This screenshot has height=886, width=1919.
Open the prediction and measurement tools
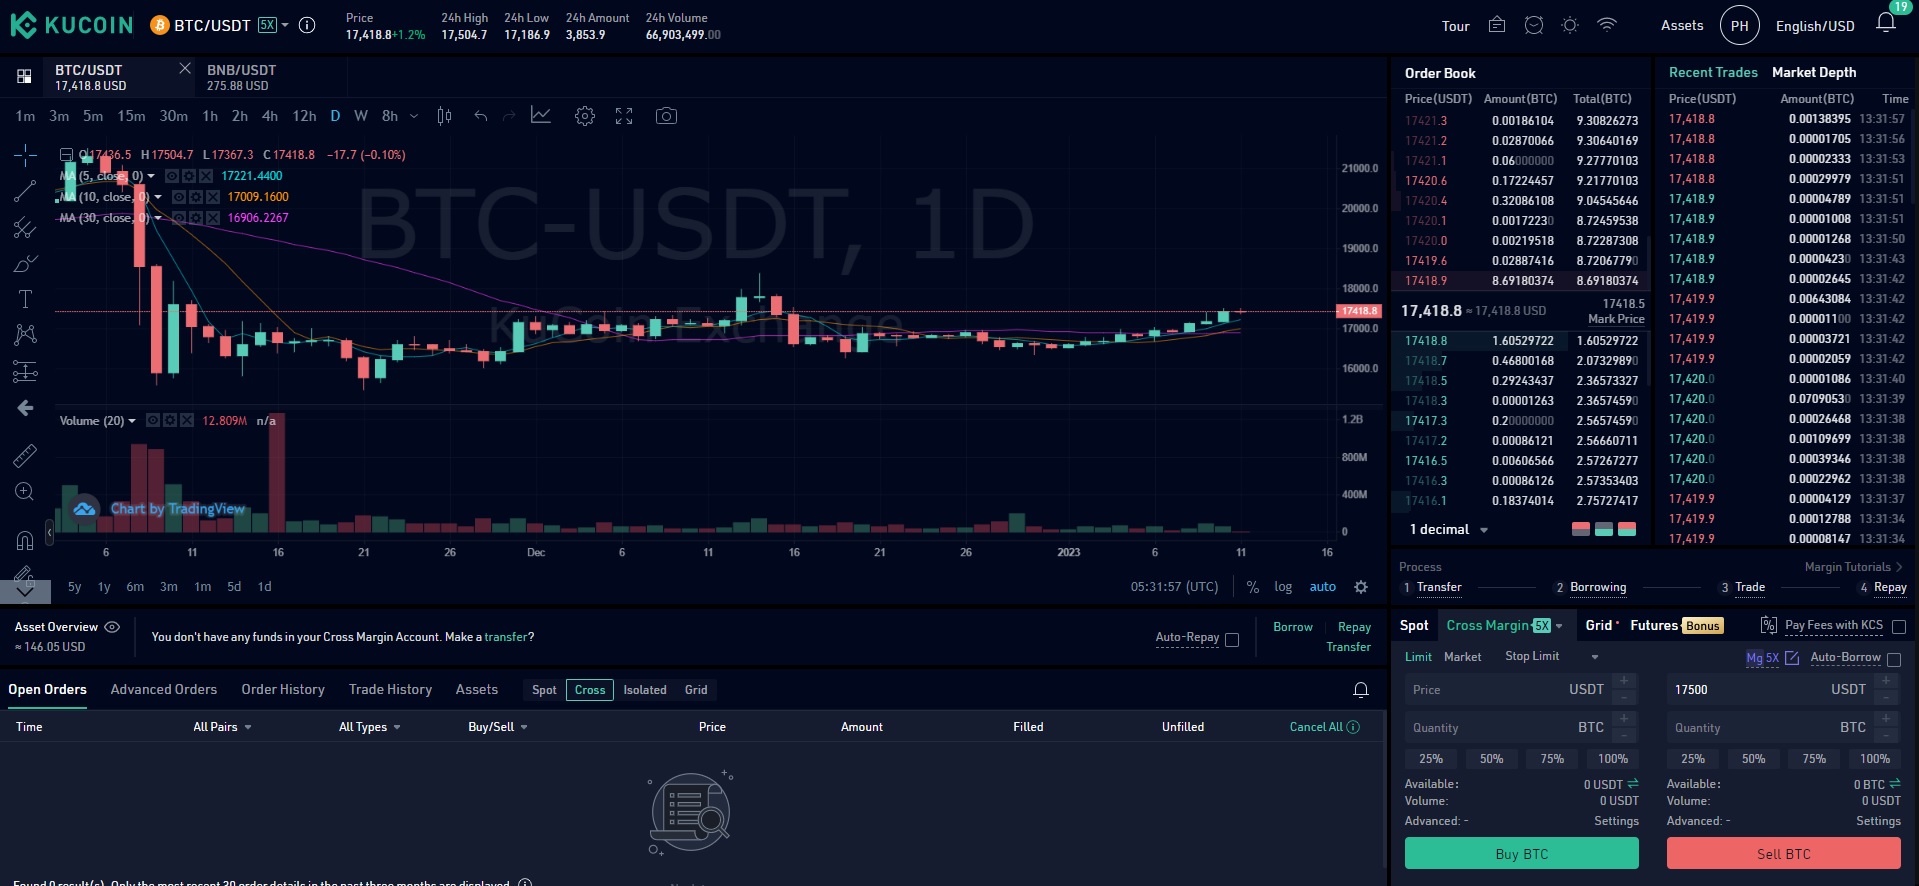[x=25, y=372]
